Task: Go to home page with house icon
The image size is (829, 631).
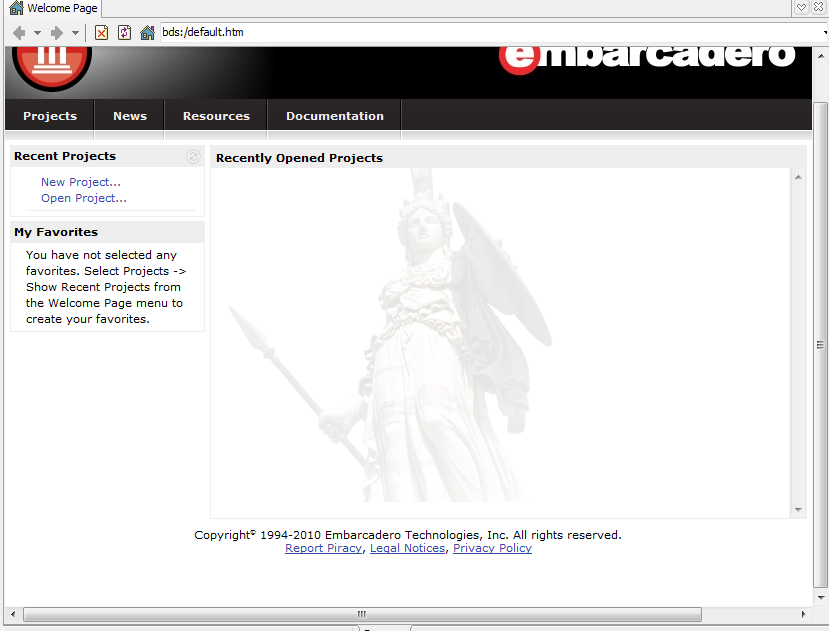Action: click(148, 33)
